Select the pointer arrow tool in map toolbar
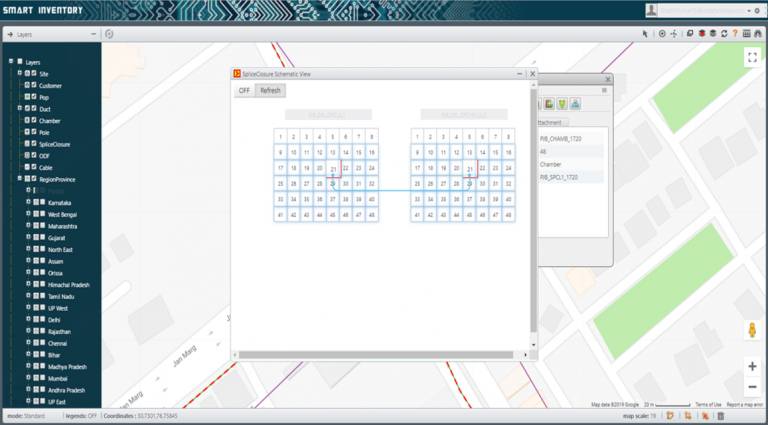 click(x=645, y=34)
